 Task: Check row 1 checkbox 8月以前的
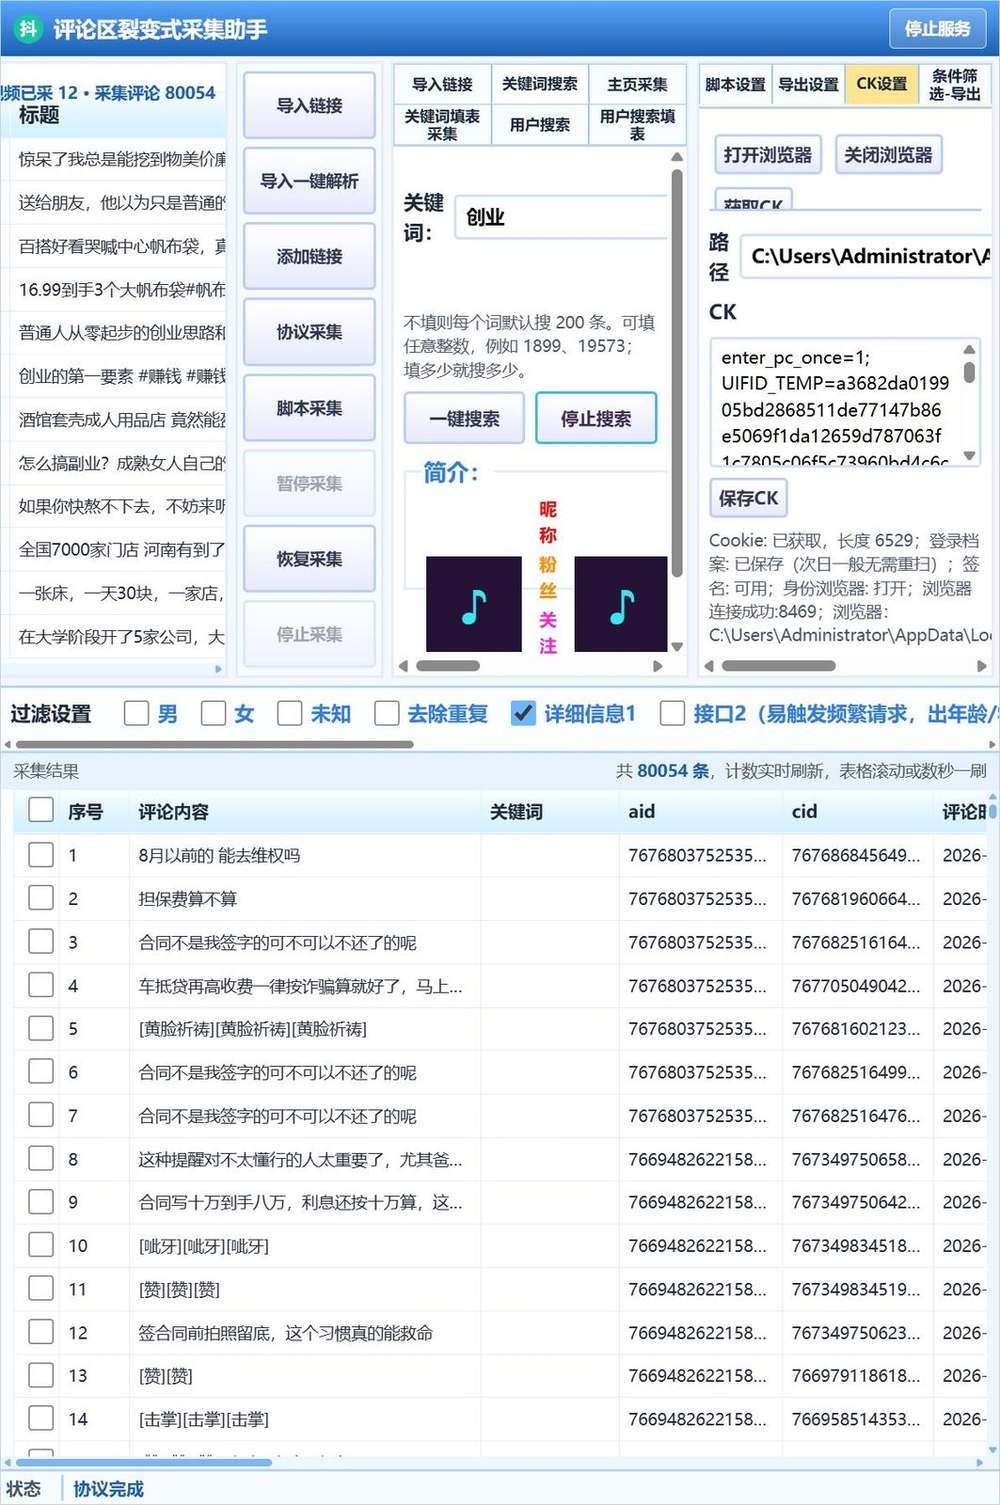click(x=41, y=855)
